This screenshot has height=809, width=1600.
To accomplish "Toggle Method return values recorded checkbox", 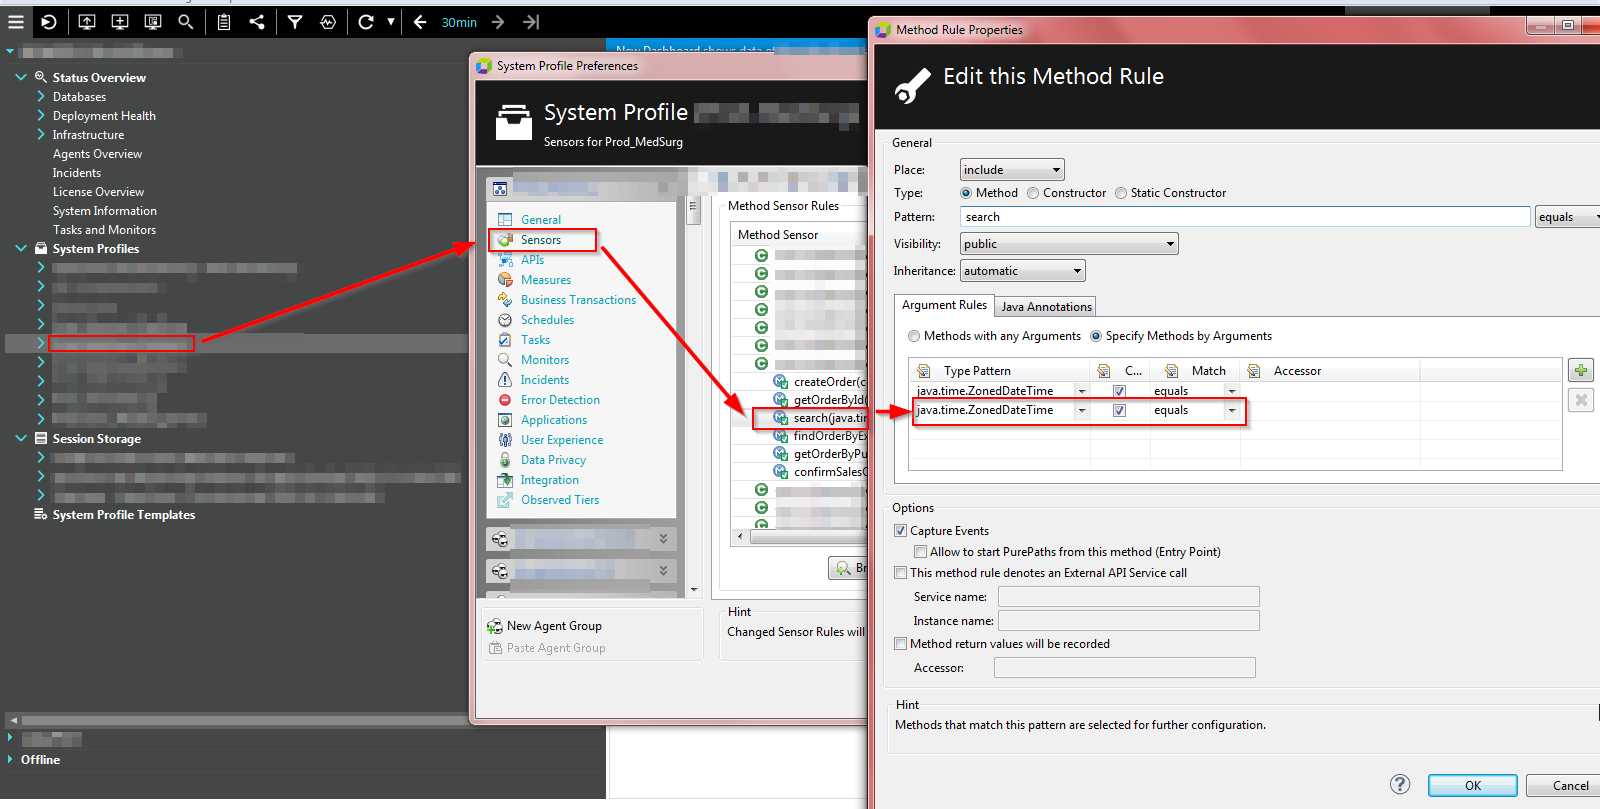I will [900, 644].
